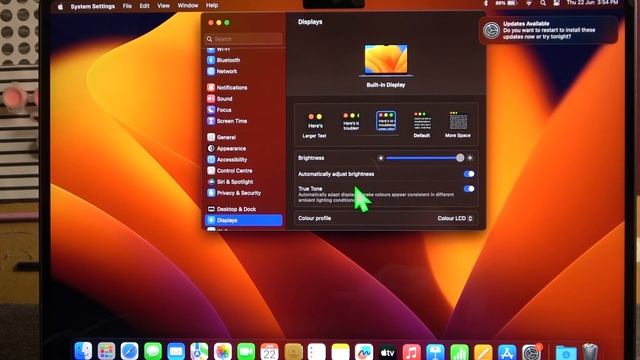Open the Help menu

[x=212, y=5]
